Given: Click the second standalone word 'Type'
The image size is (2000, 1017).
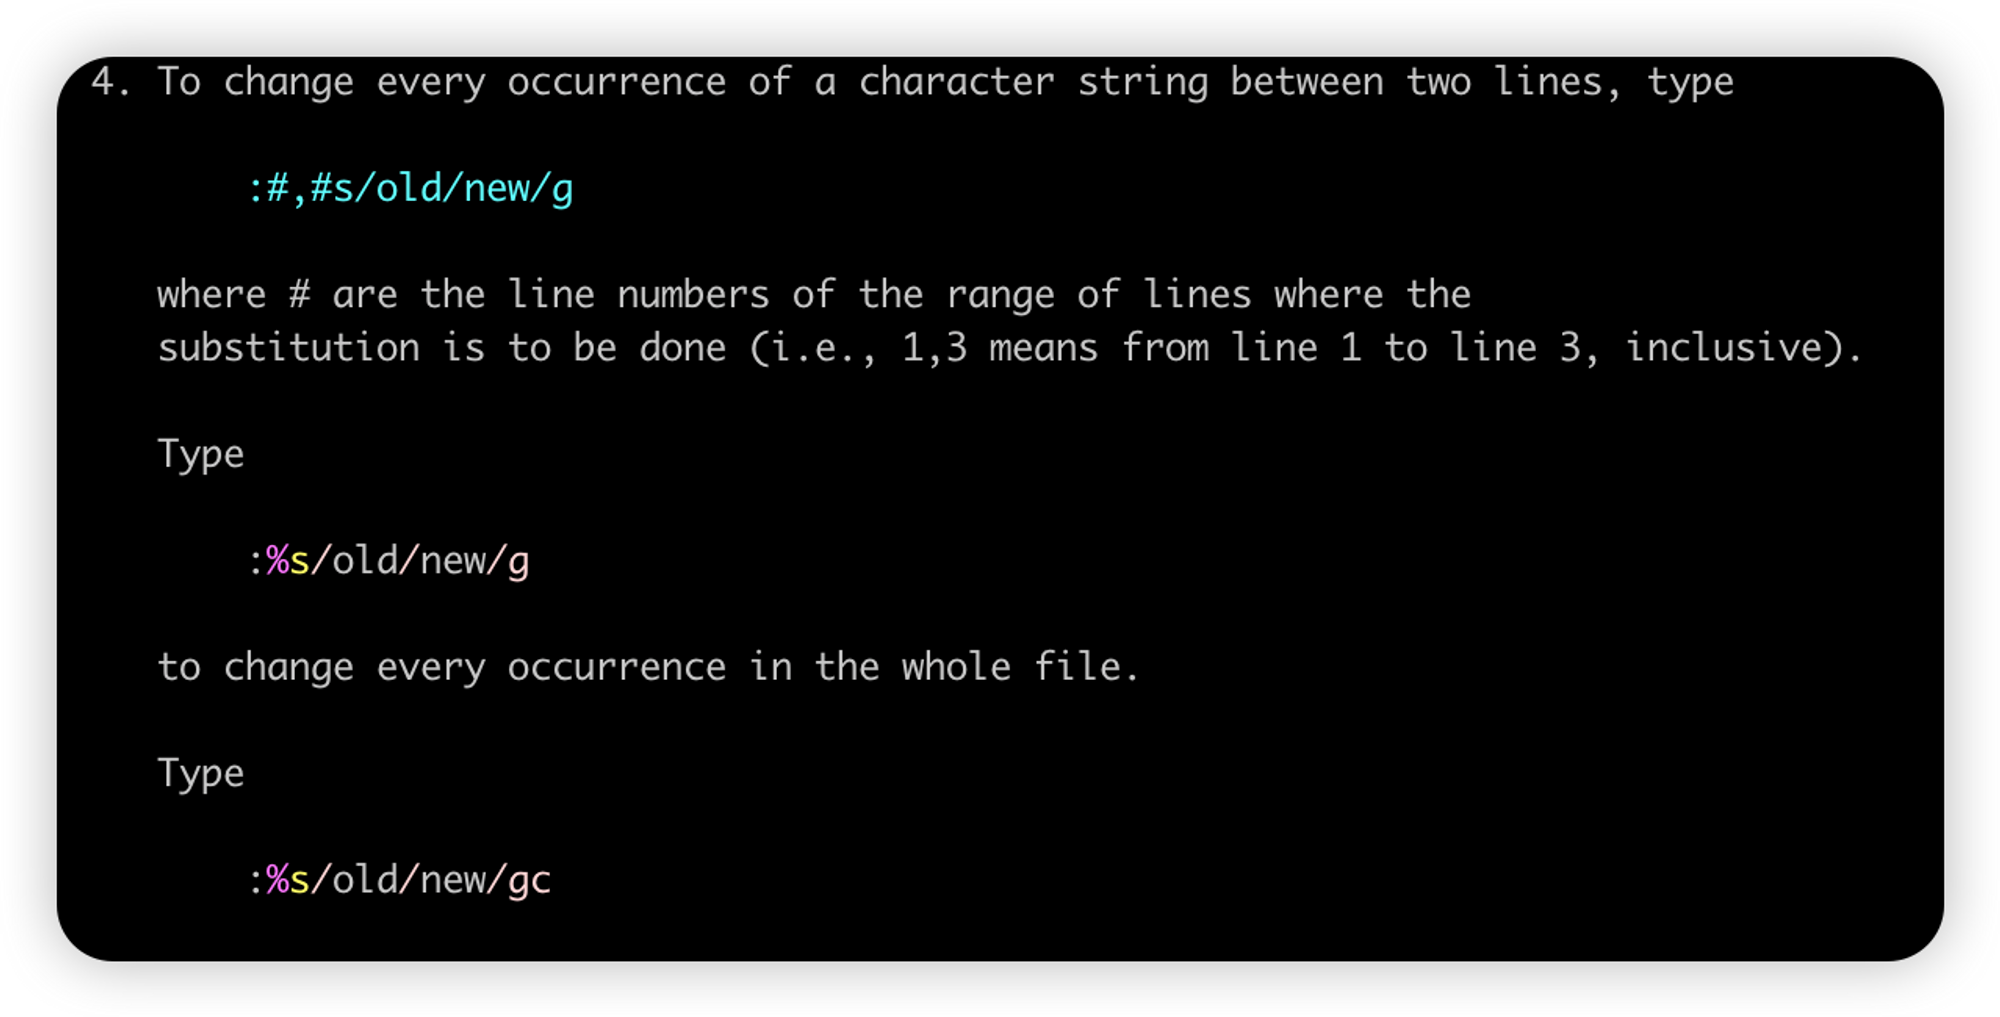Looking at the screenshot, I should tap(201, 774).
